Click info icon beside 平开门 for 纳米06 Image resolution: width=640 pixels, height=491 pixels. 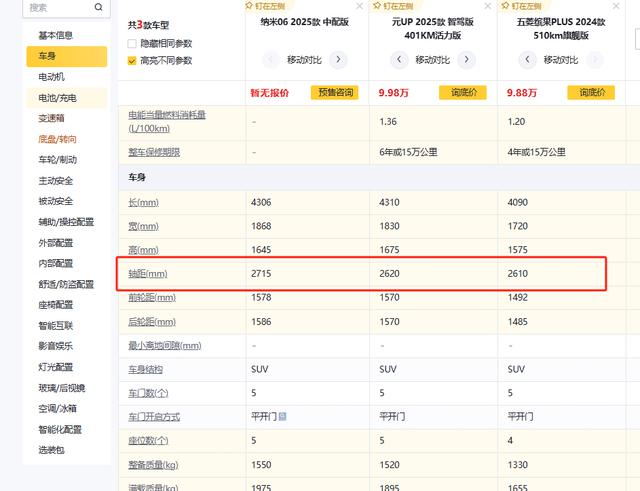coord(282,416)
